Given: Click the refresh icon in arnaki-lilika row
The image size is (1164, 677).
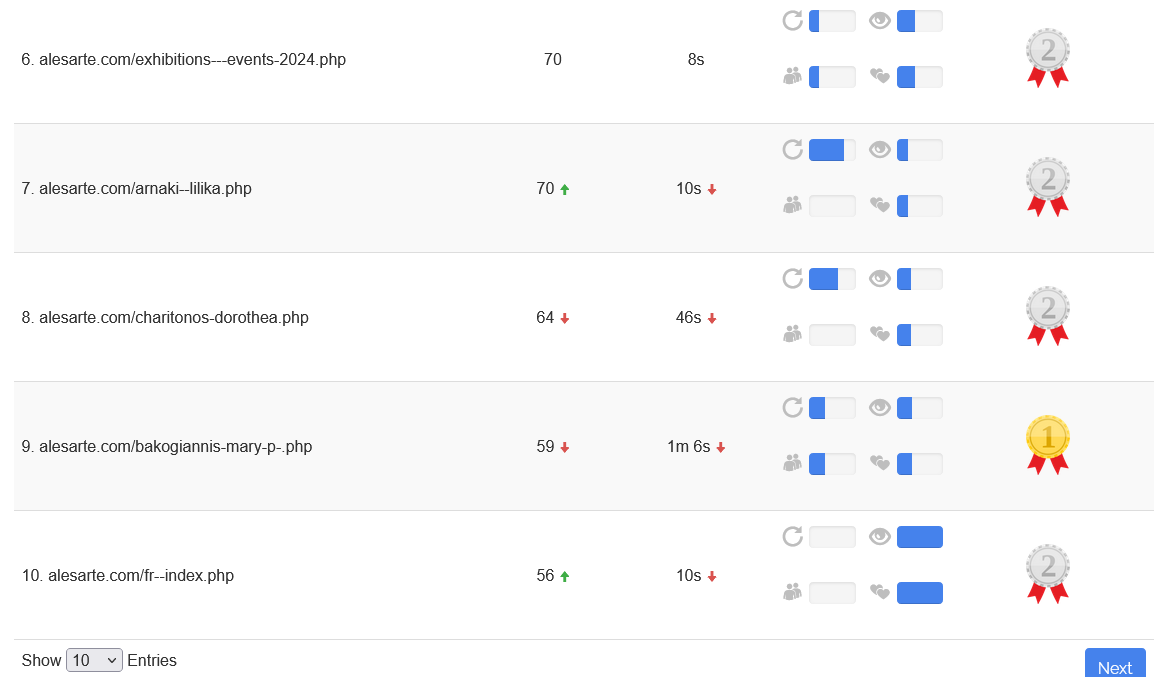Looking at the screenshot, I should (792, 150).
